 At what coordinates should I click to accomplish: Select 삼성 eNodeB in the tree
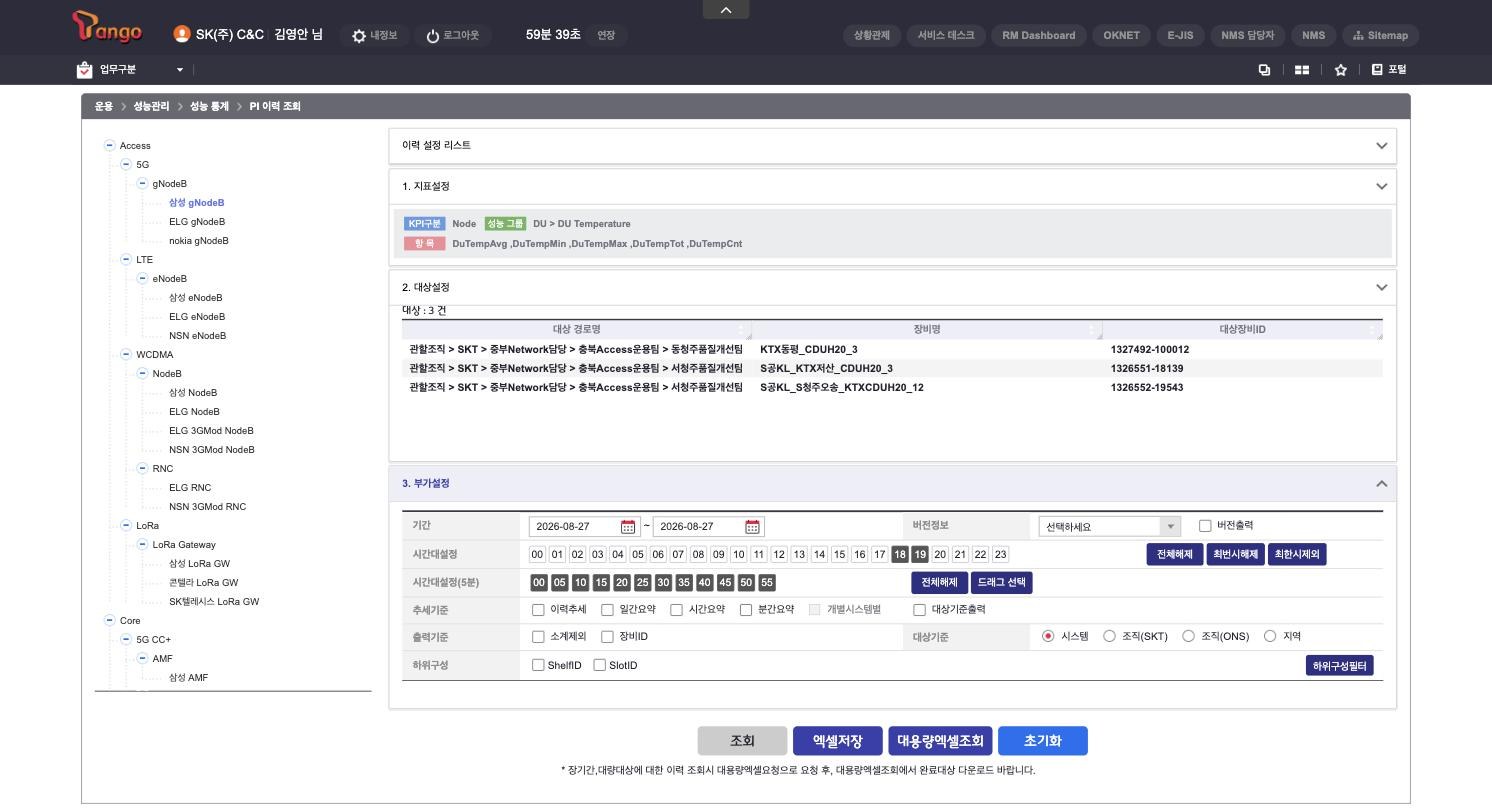click(196, 298)
